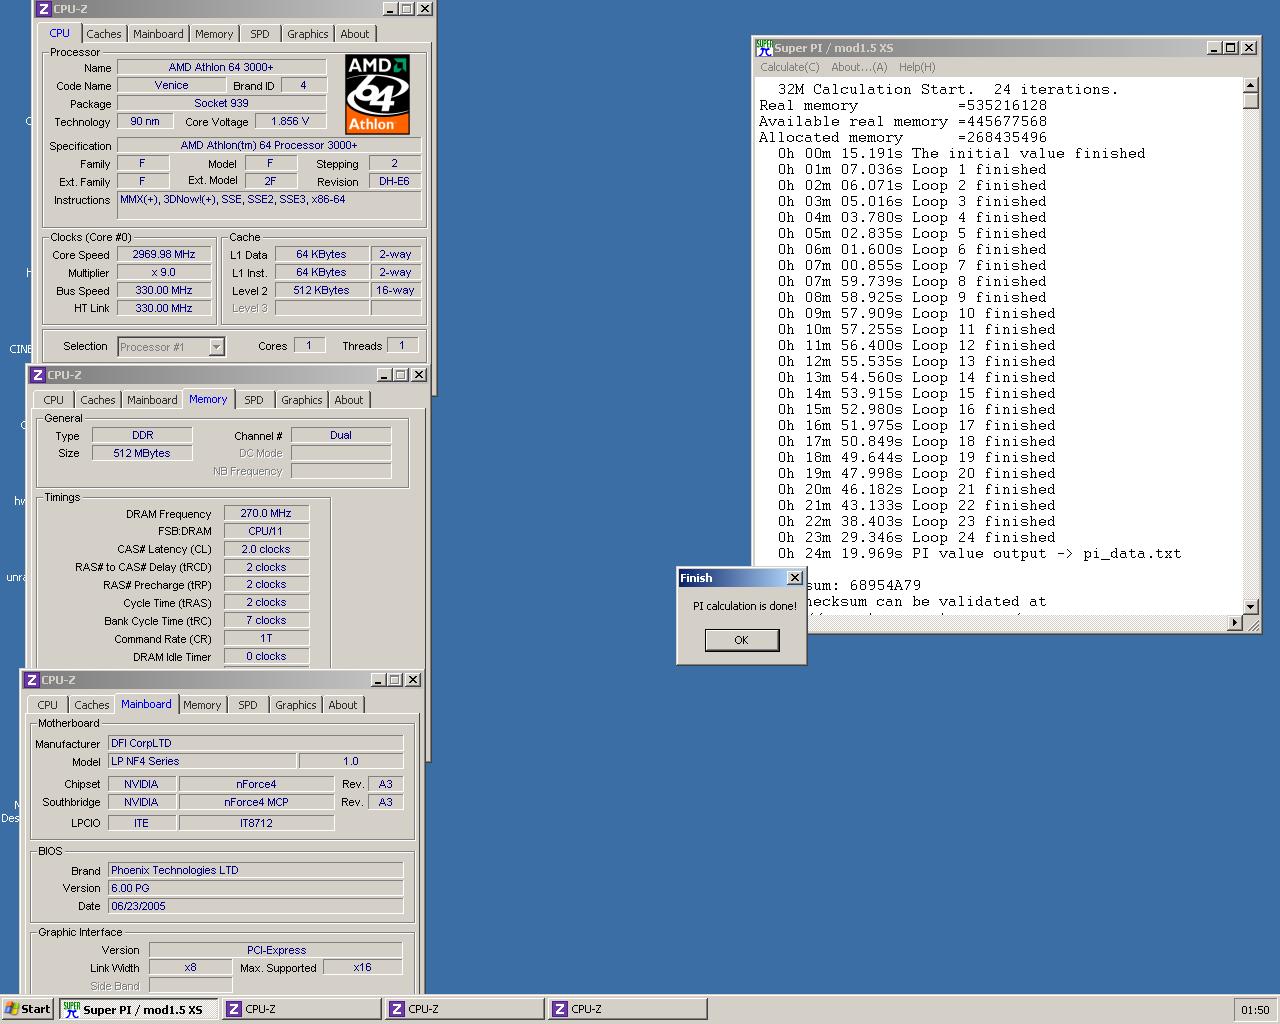Select Graphics tab in top CPU-Z window
Image resolution: width=1280 pixels, height=1024 pixels.
307,34
